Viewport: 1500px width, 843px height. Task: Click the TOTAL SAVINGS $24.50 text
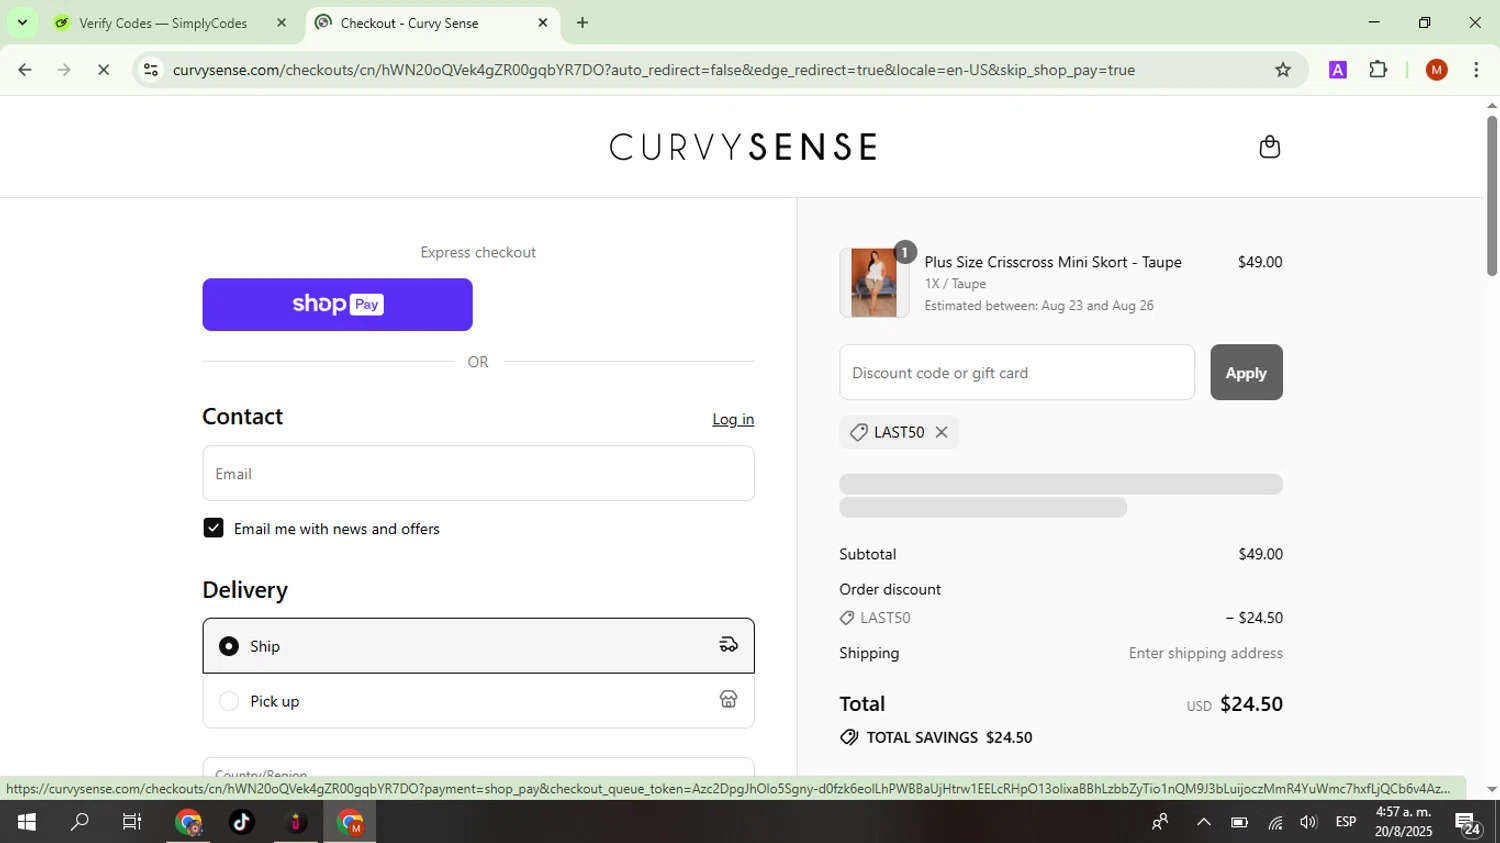[949, 737]
